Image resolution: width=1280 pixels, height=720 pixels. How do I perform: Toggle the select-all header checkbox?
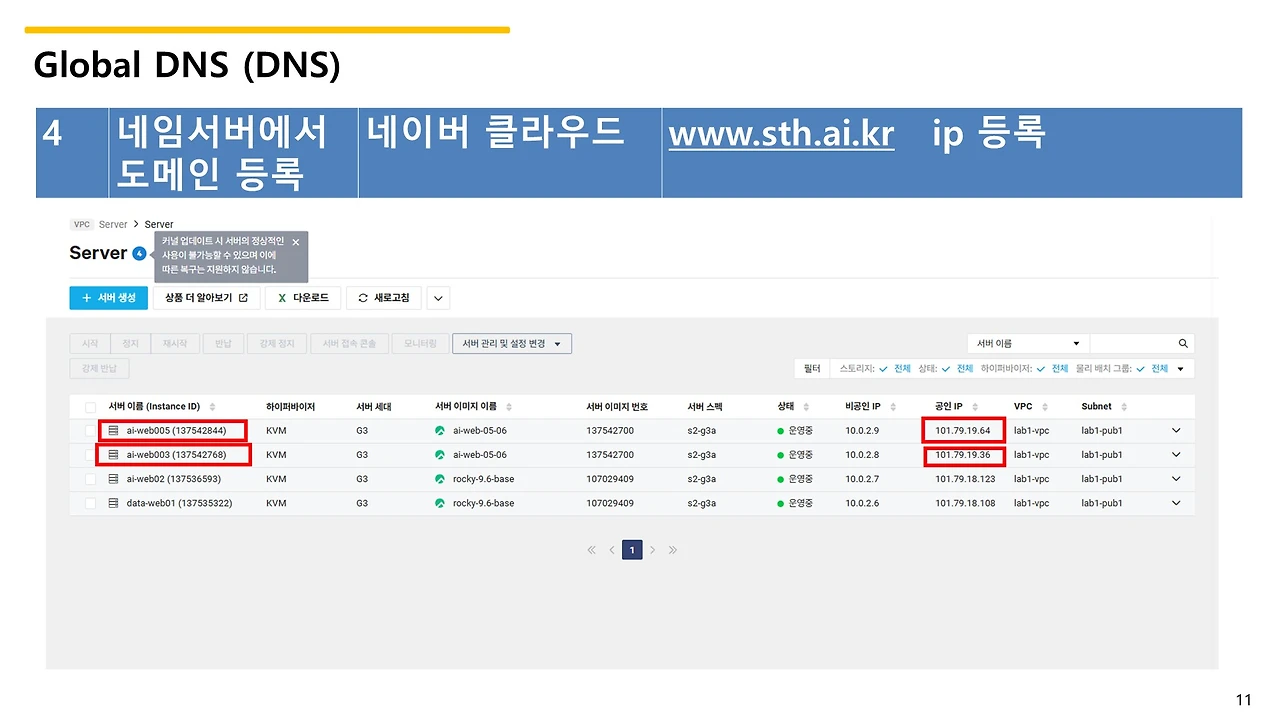coord(91,407)
